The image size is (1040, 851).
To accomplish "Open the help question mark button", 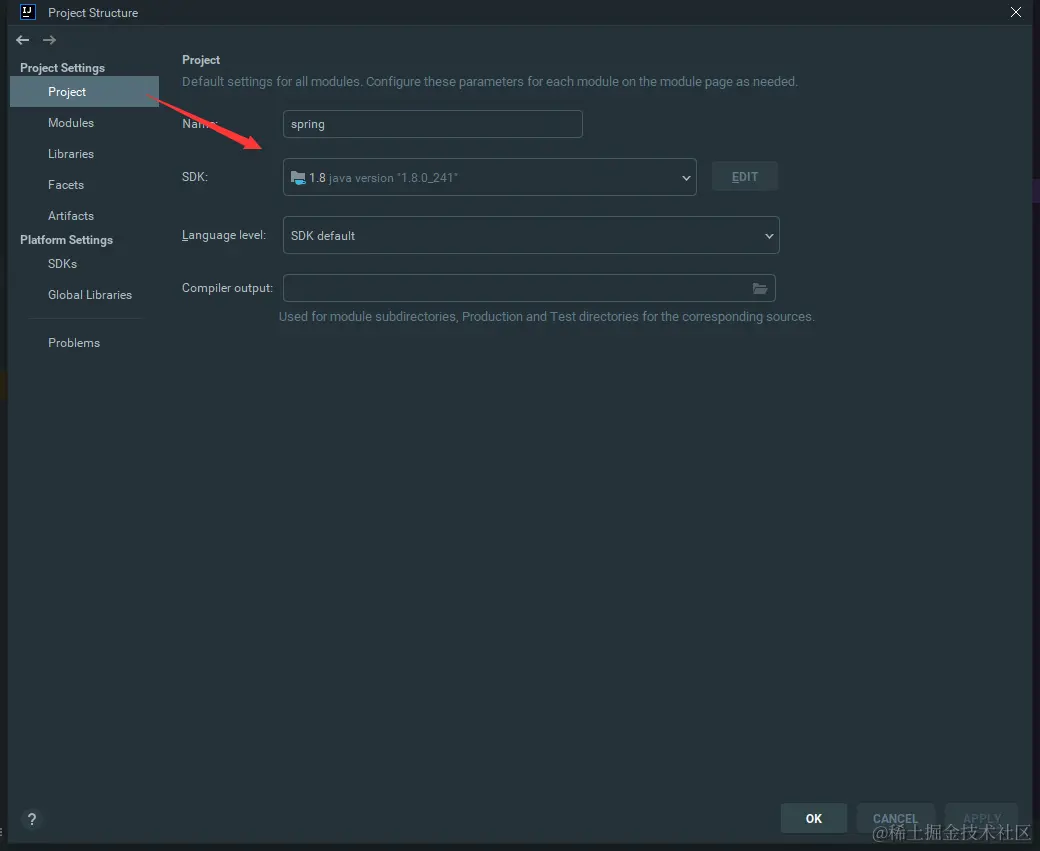I will click(31, 819).
